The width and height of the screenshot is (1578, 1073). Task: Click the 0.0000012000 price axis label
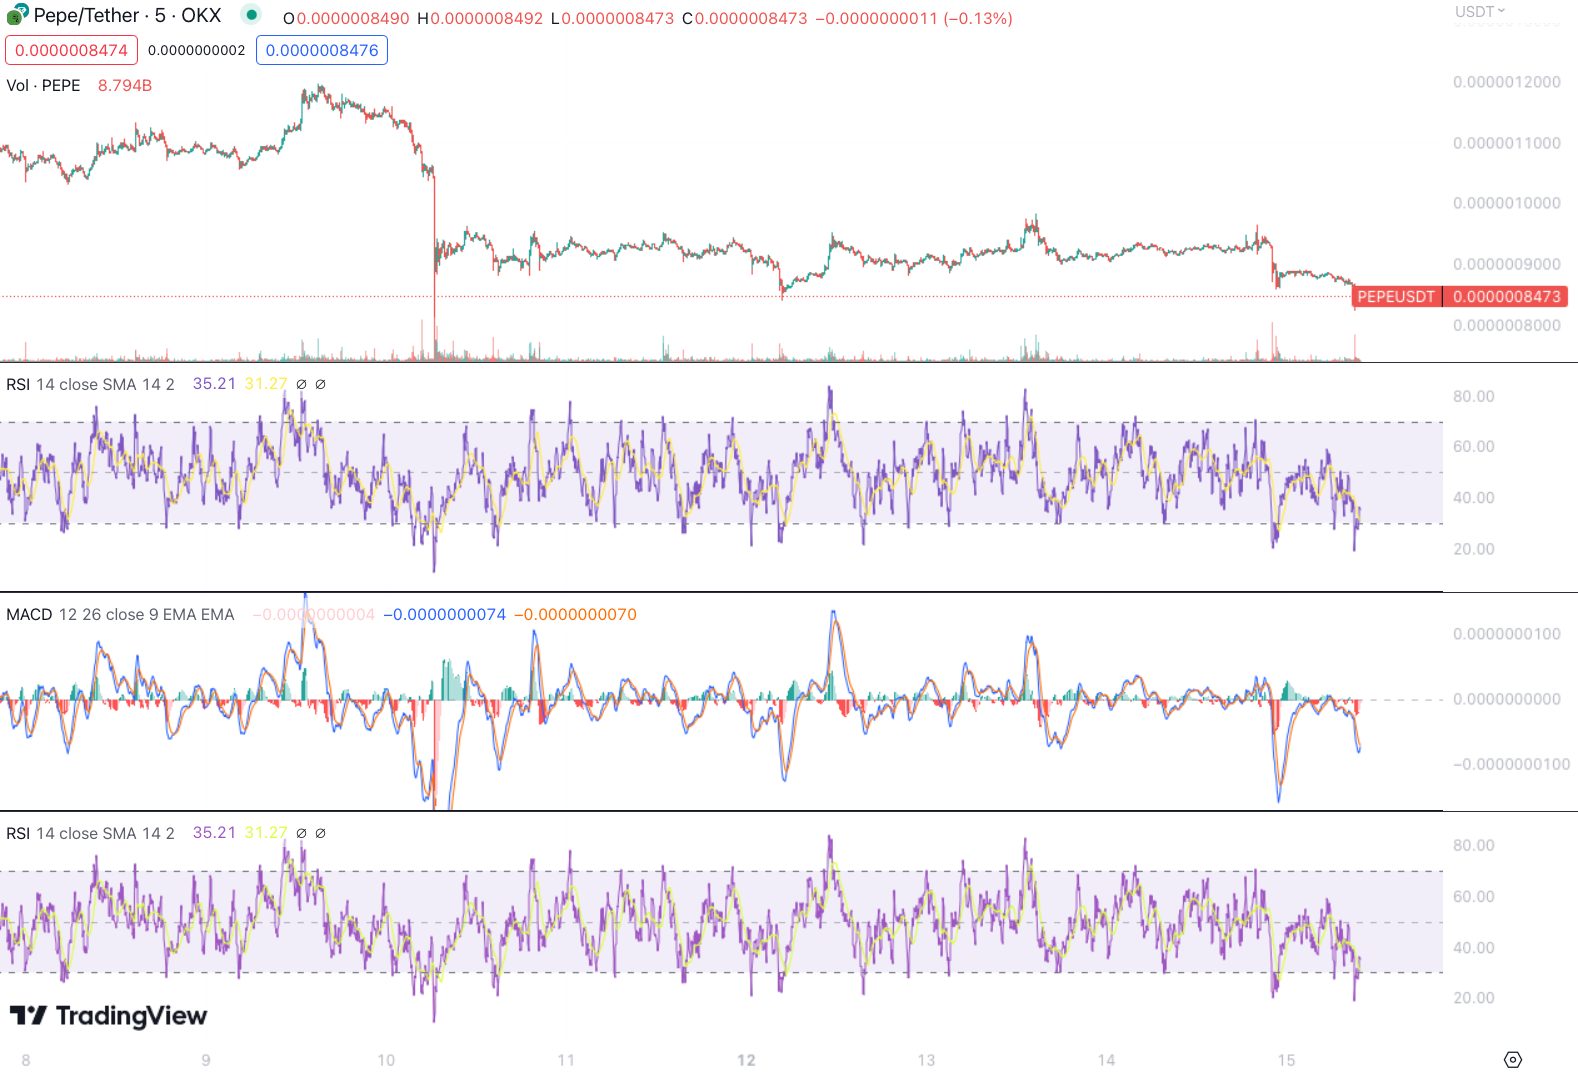pos(1506,82)
